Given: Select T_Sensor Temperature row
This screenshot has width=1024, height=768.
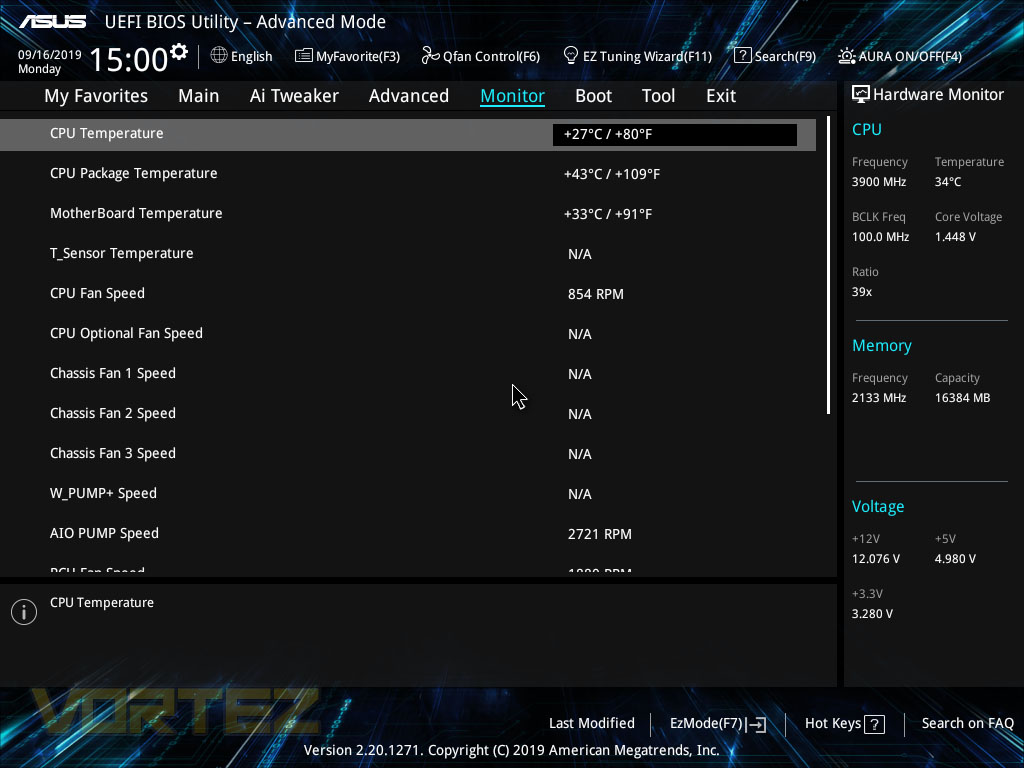Looking at the screenshot, I should coord(408,253).
